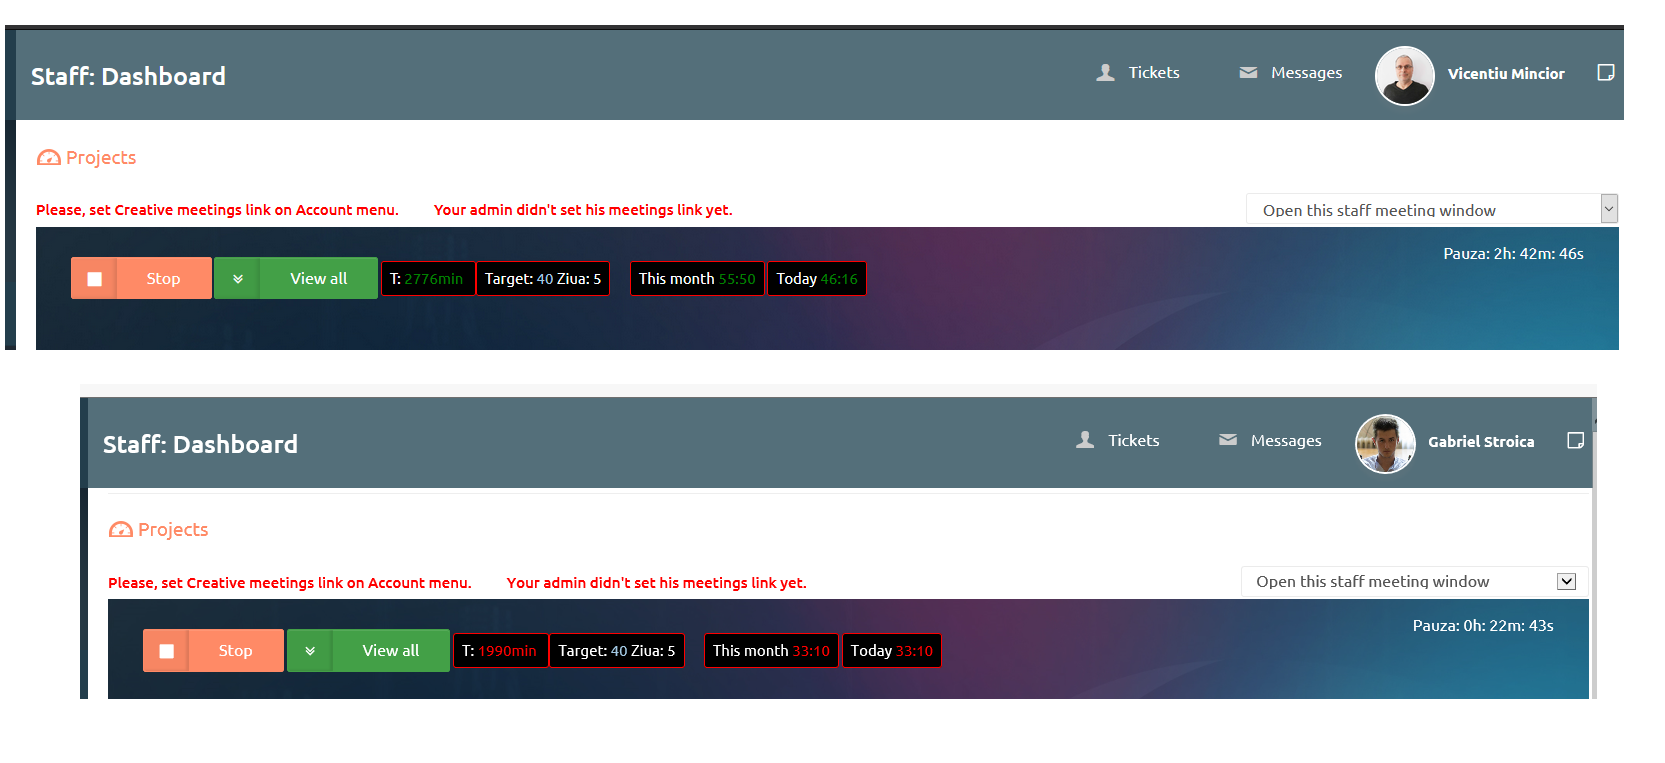Open the staff meeting window dropdown on Gabriel's dashboard
1665x763 pixels.
click(x=1414, y=581)
